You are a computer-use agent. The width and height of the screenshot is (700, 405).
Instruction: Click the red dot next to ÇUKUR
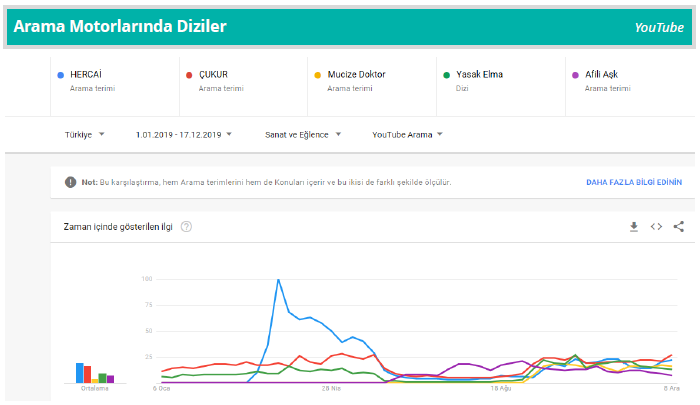point(189,75)
